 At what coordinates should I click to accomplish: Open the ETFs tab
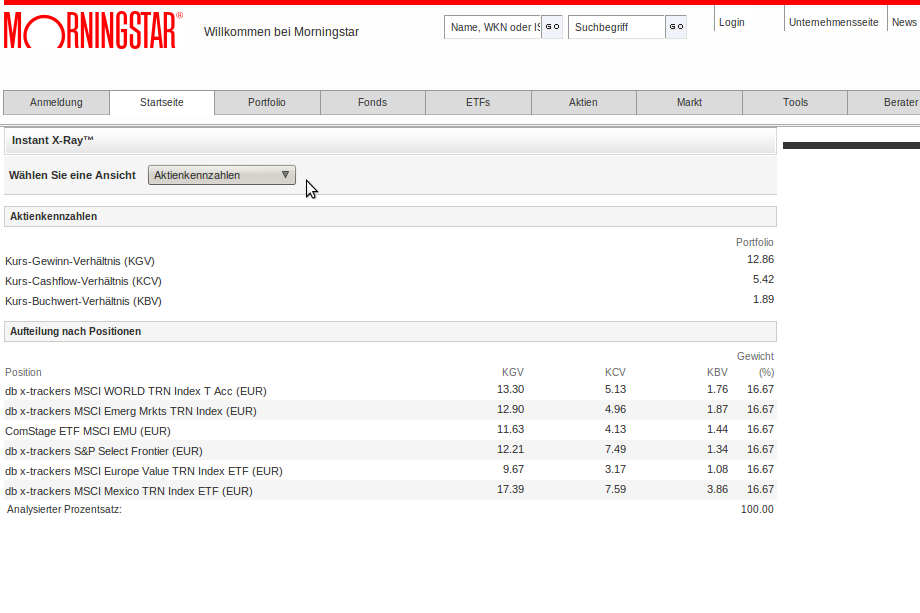pos(478,103)
